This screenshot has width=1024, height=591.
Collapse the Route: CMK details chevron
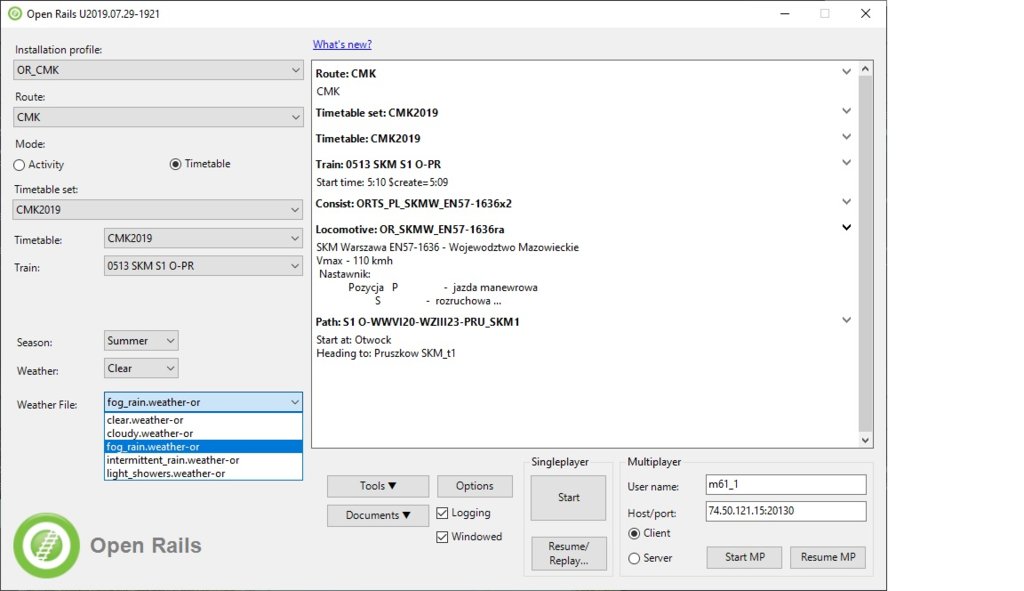tap(846, 72)
